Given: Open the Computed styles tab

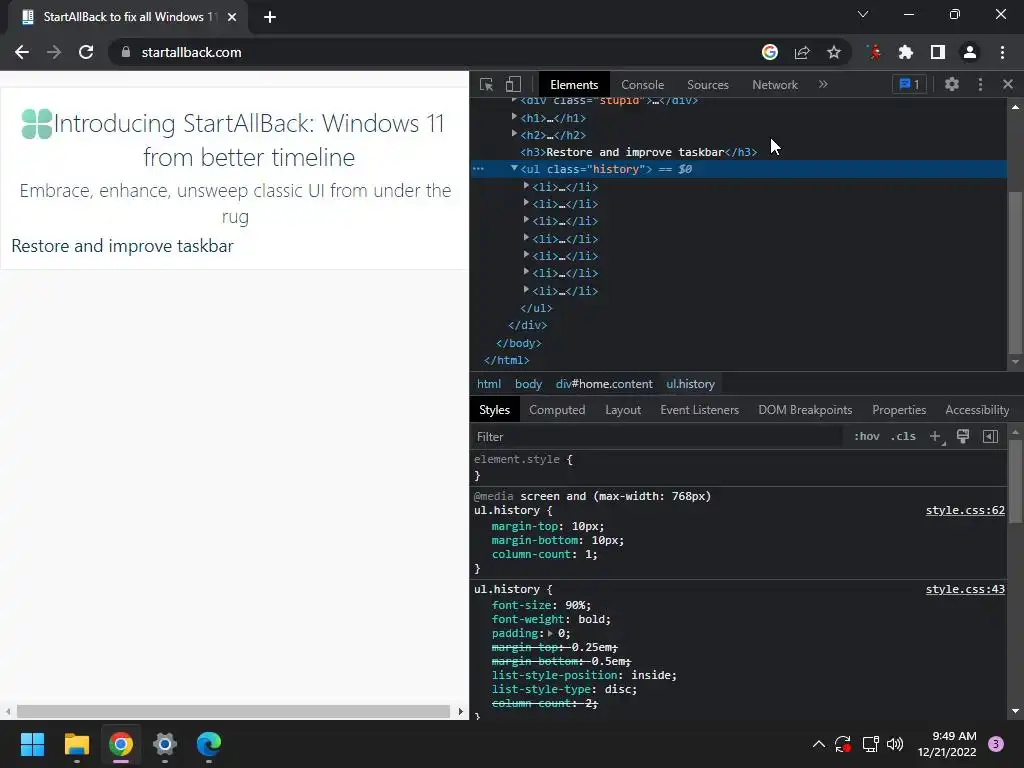Looking at the screenshot, I should (x=557, y=409).
